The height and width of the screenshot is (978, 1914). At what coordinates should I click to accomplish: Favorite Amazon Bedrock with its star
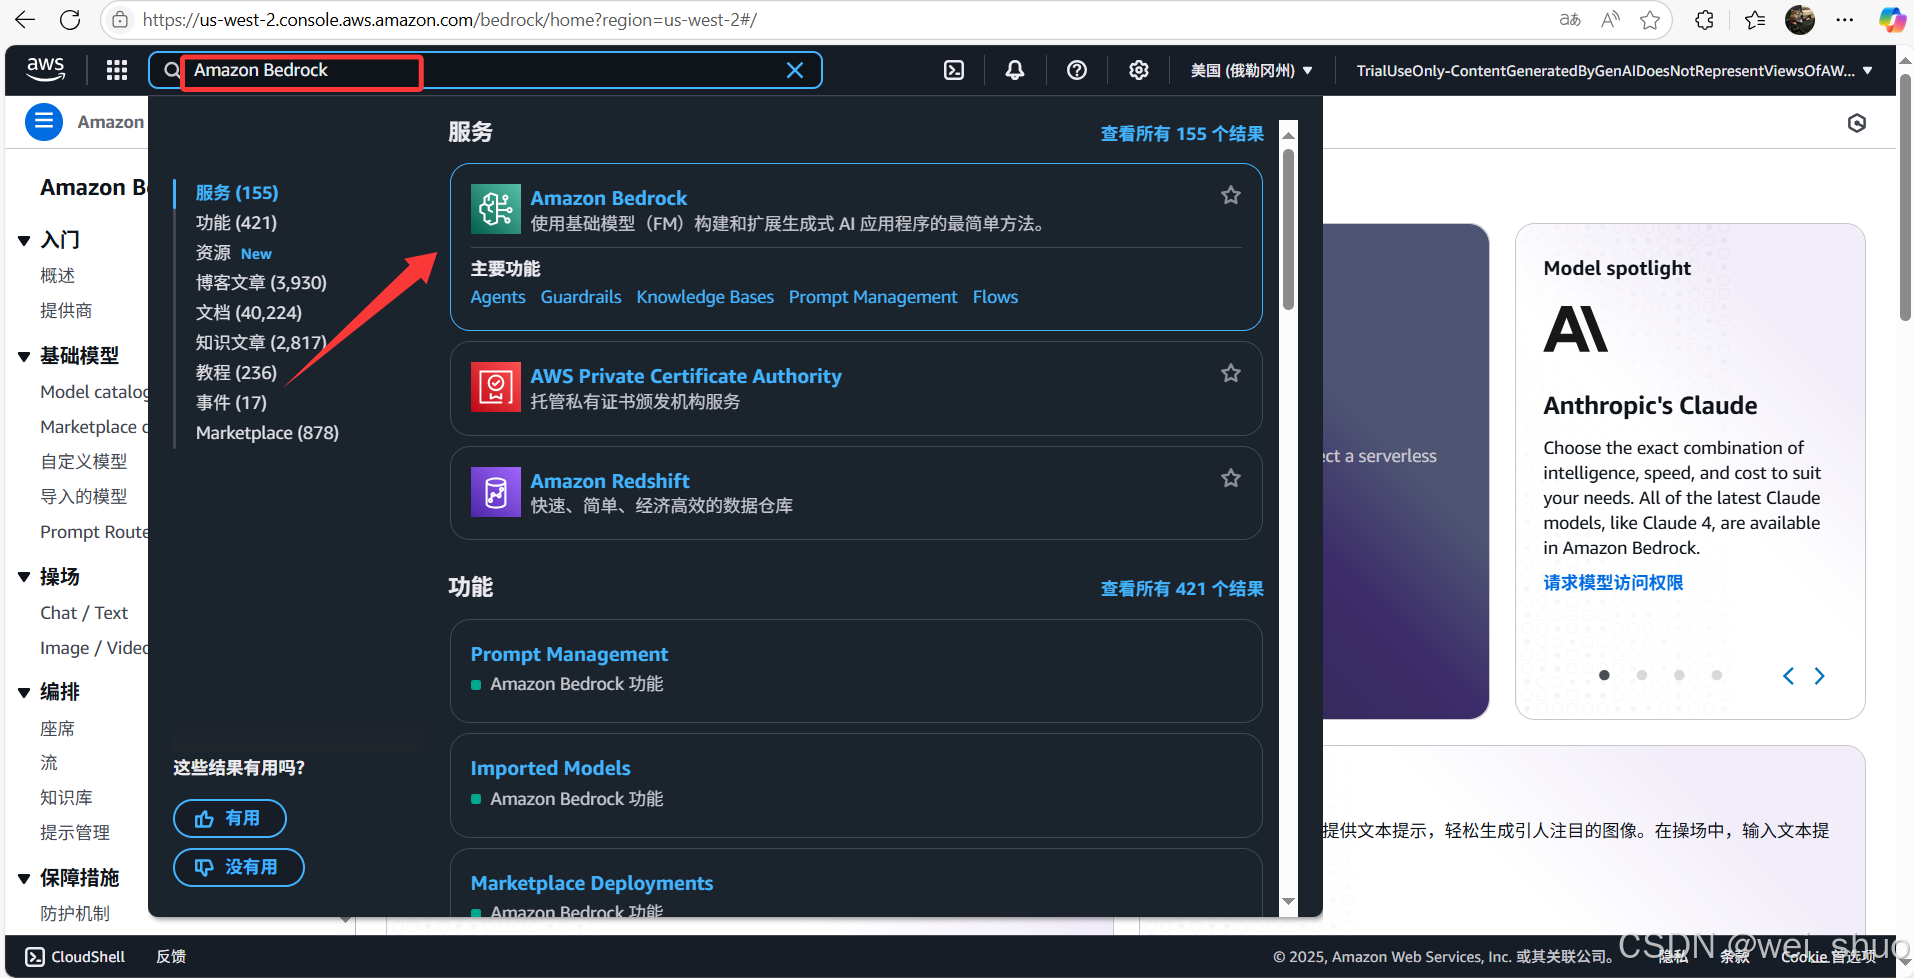1231,196
